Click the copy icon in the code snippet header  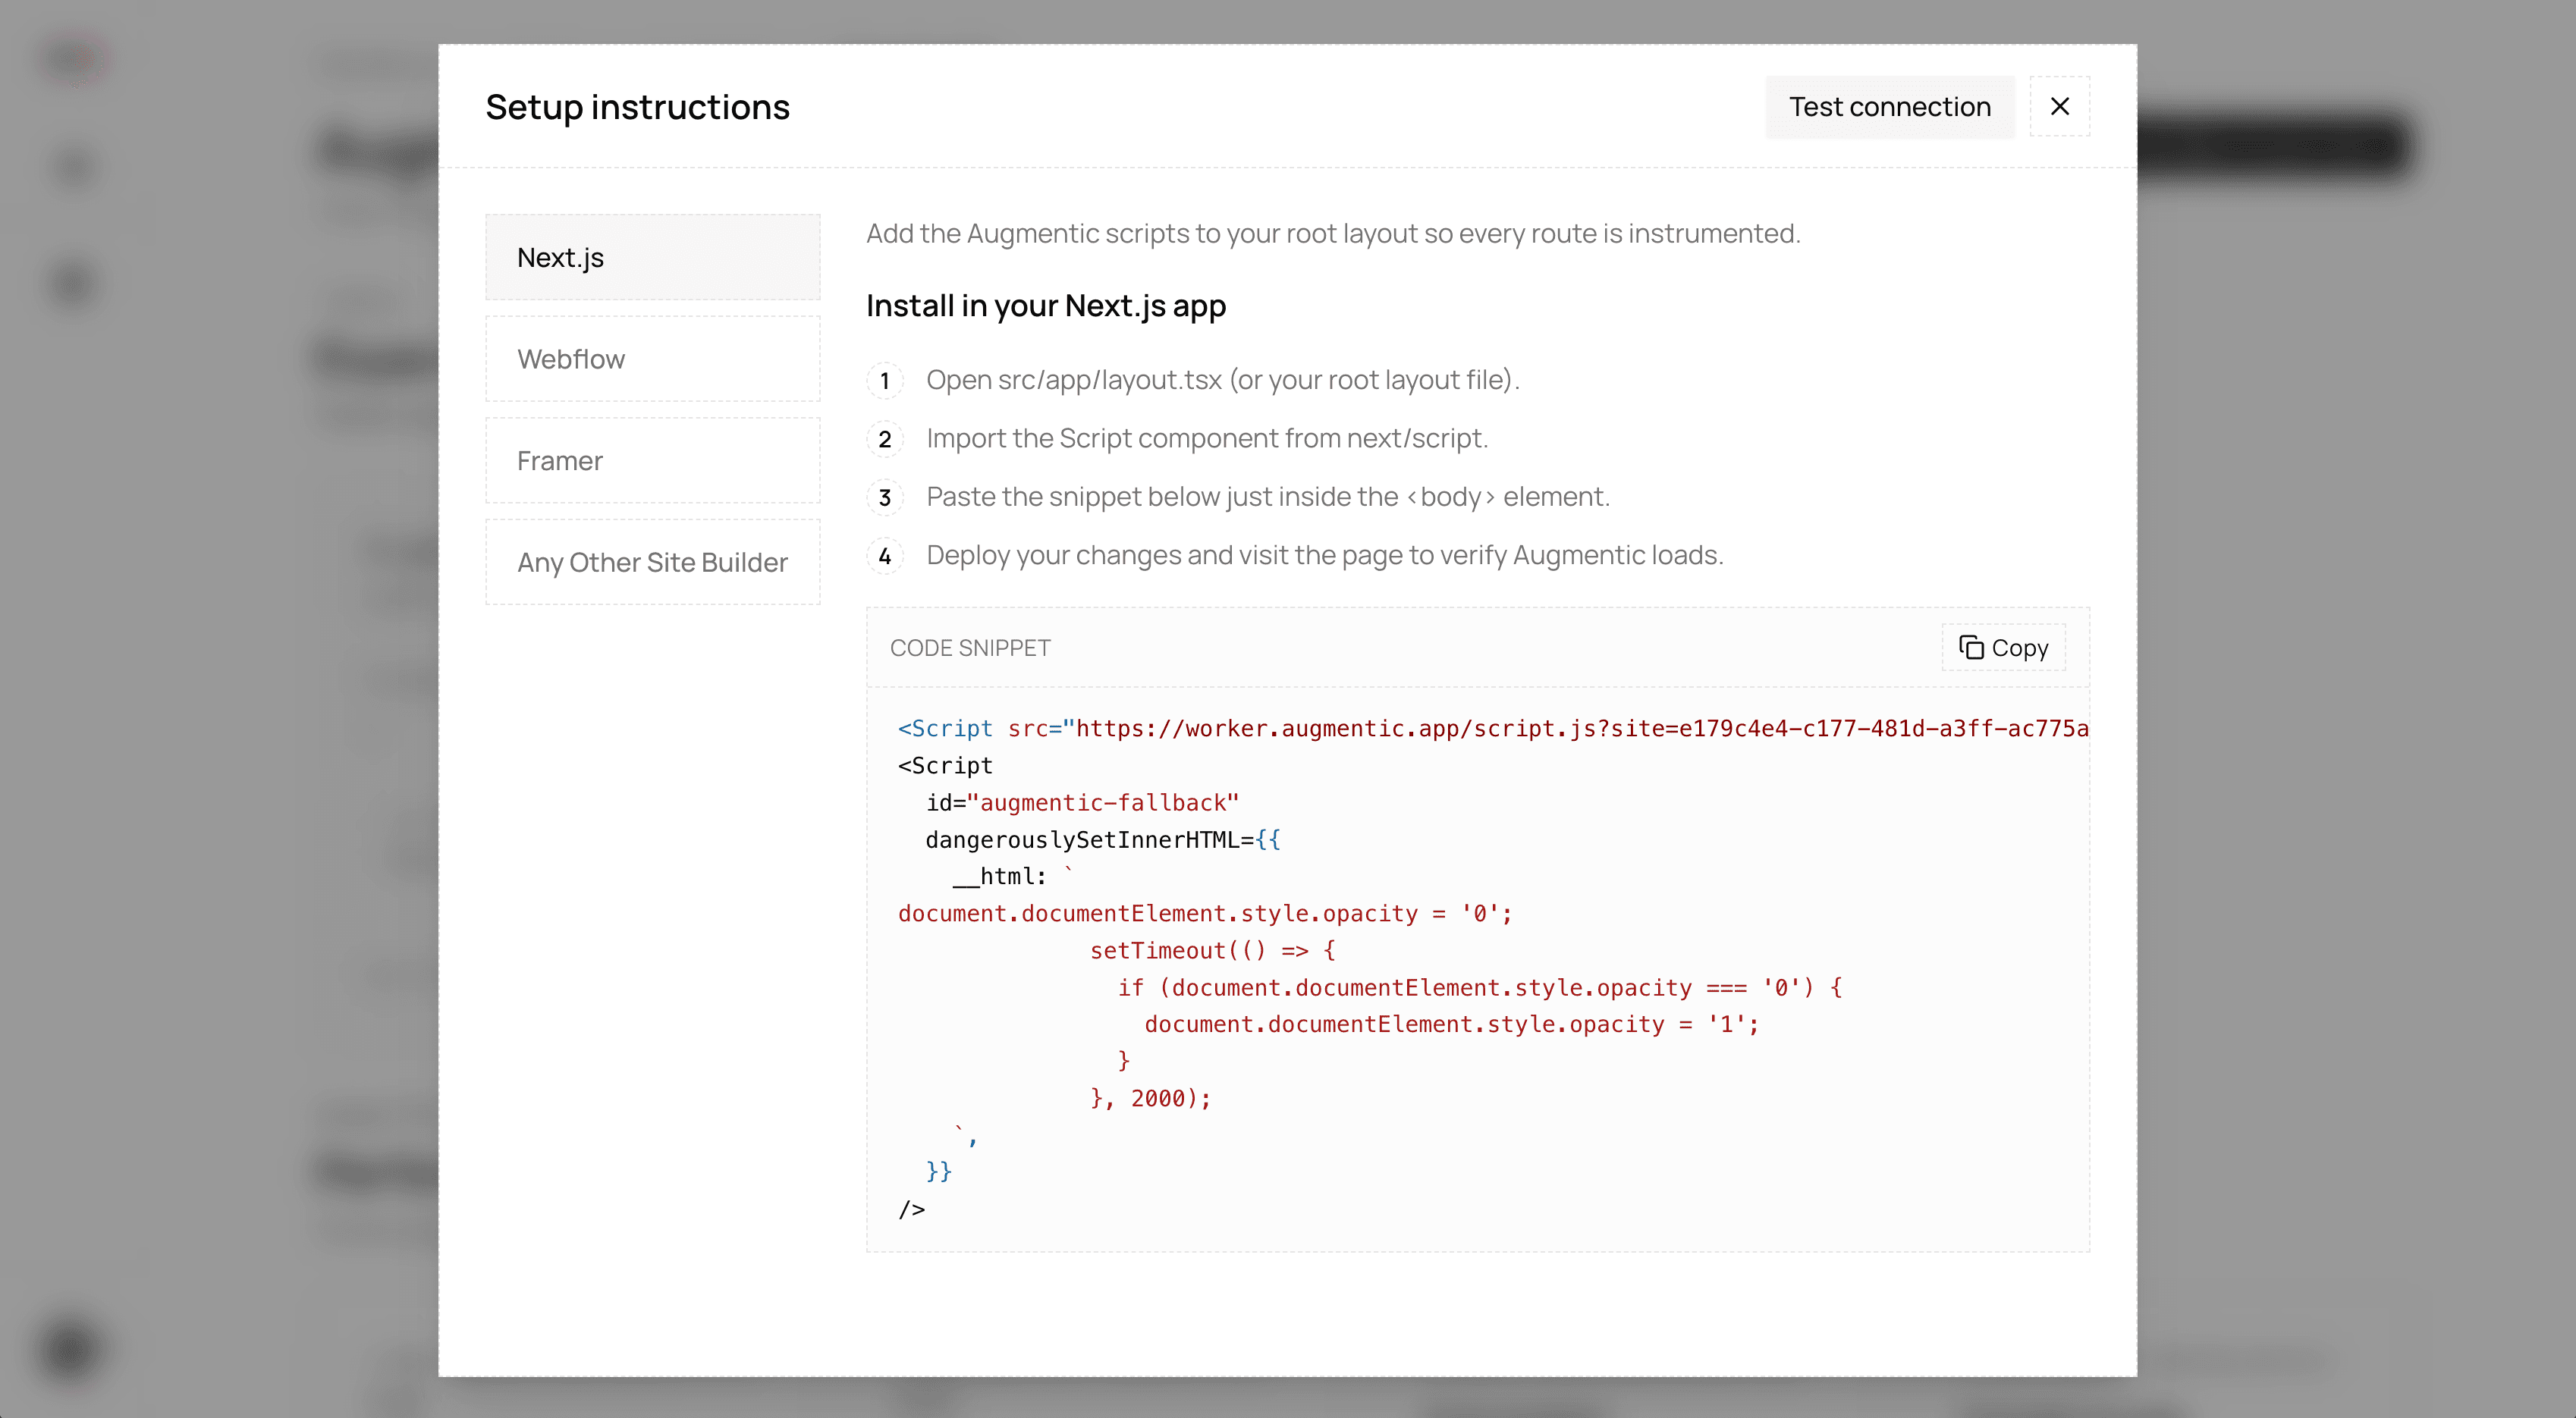click(1970, 647)
